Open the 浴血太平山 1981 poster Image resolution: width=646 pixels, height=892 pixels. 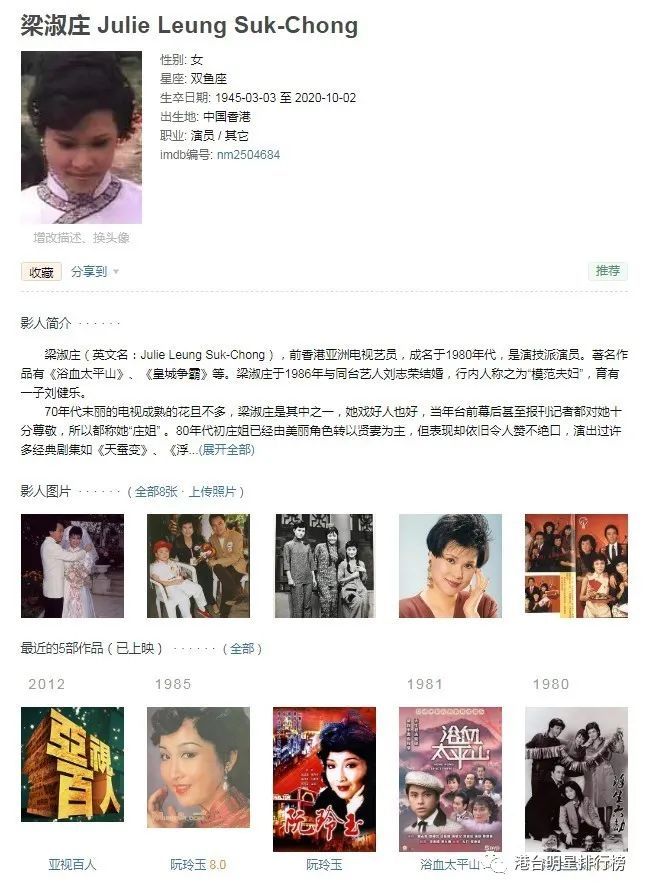tap(450, 779)
